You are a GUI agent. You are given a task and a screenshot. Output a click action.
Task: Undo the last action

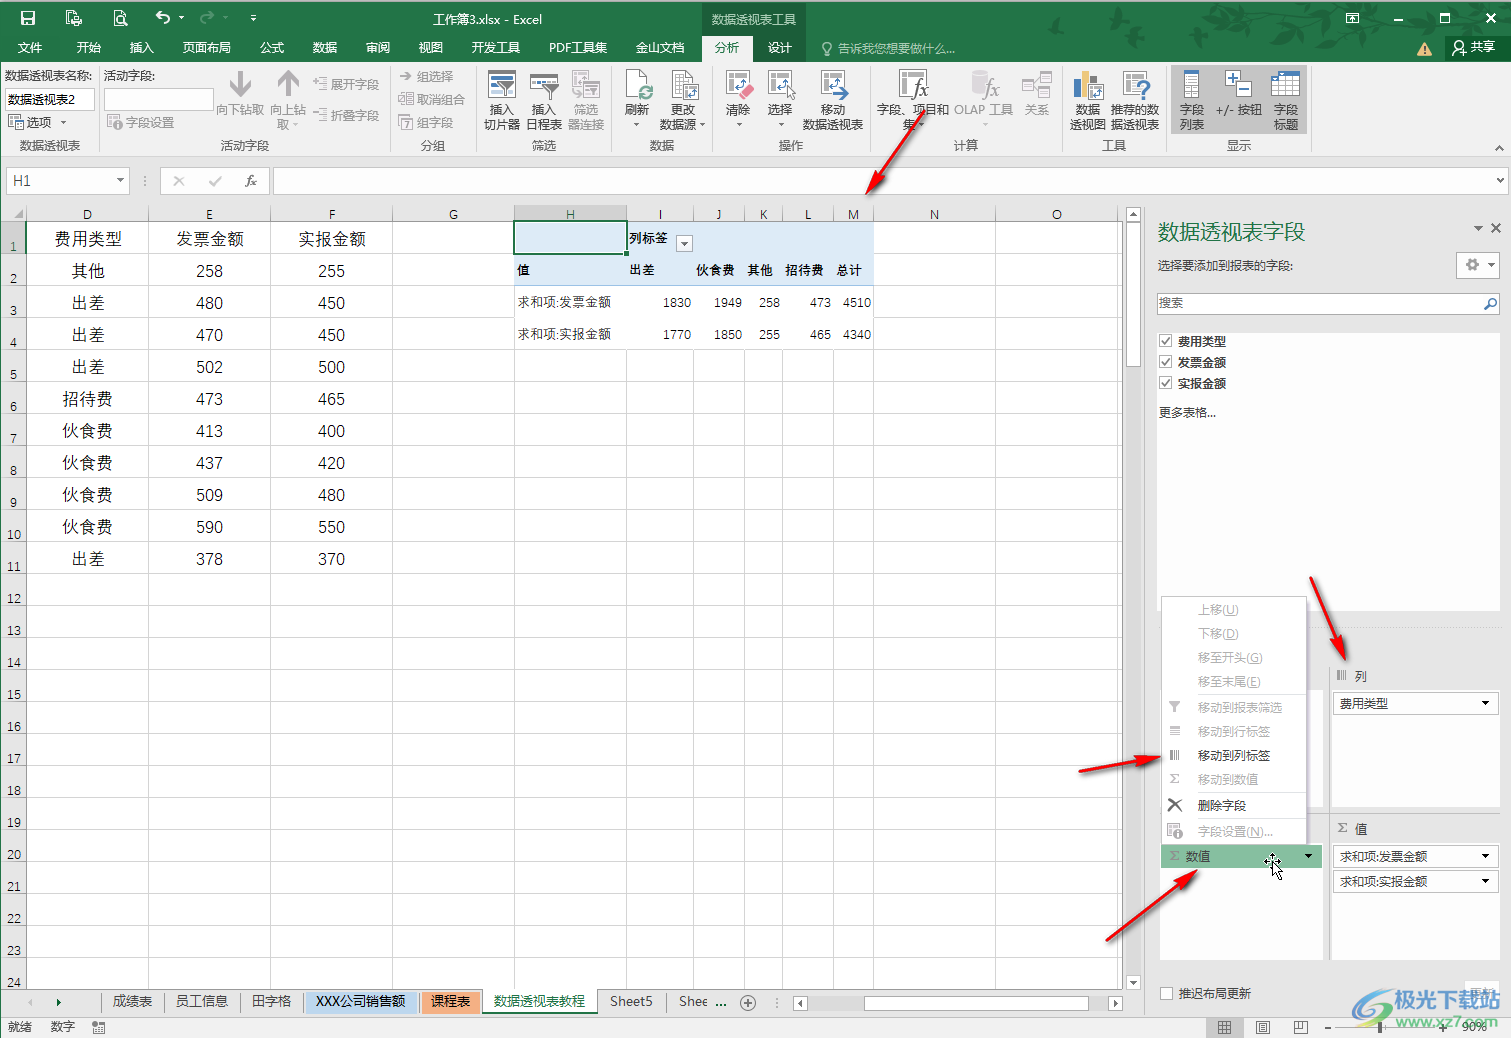click(162, 18)
